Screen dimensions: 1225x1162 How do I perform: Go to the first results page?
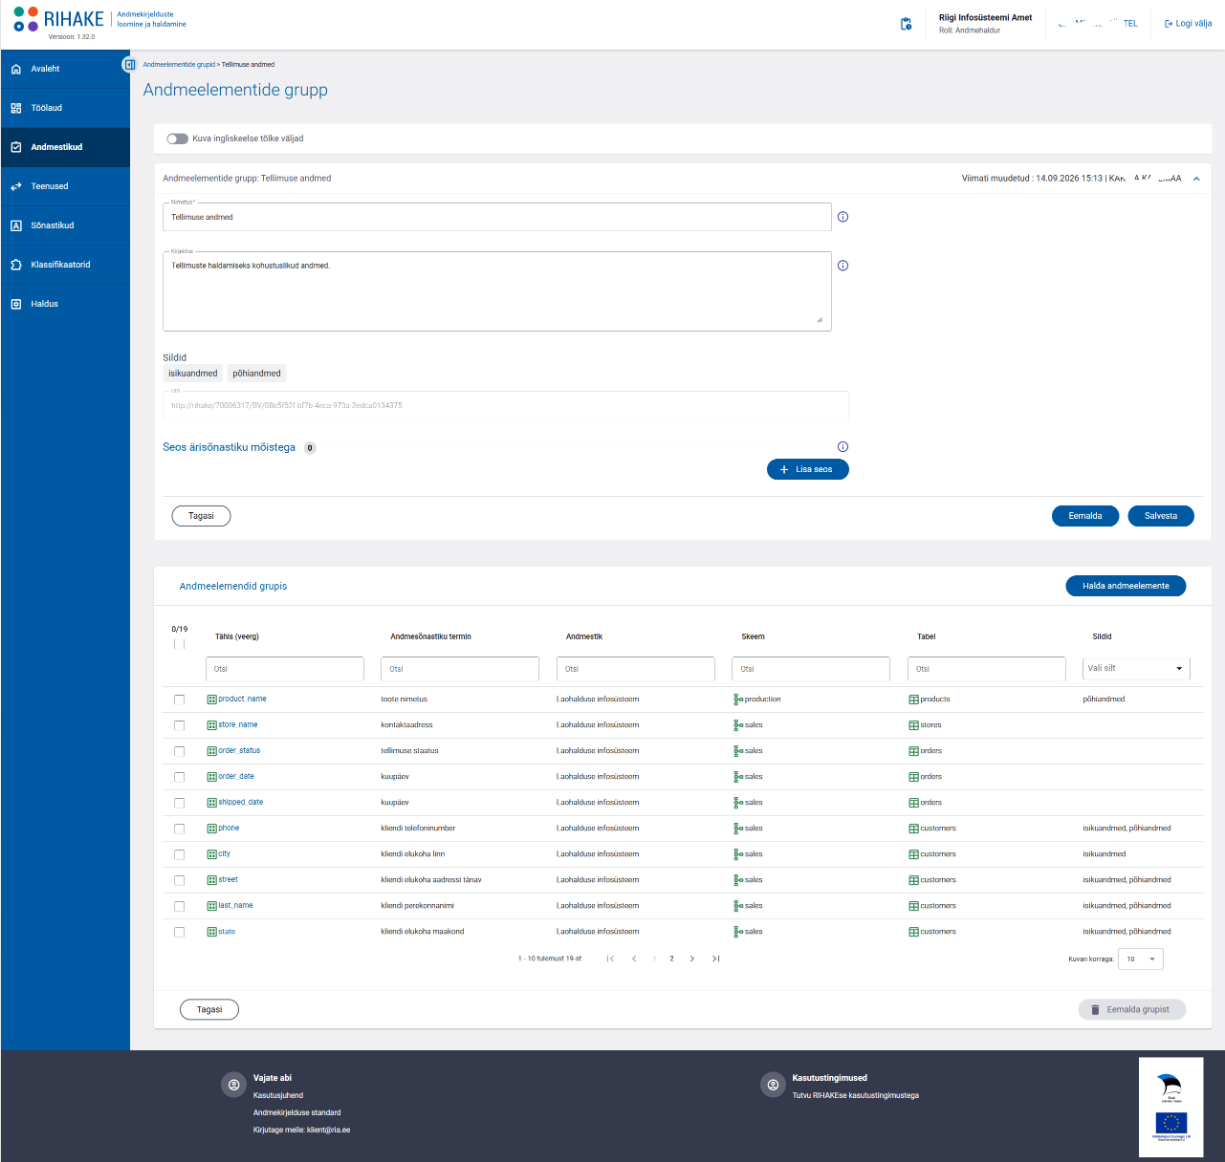tap(610, 959)
